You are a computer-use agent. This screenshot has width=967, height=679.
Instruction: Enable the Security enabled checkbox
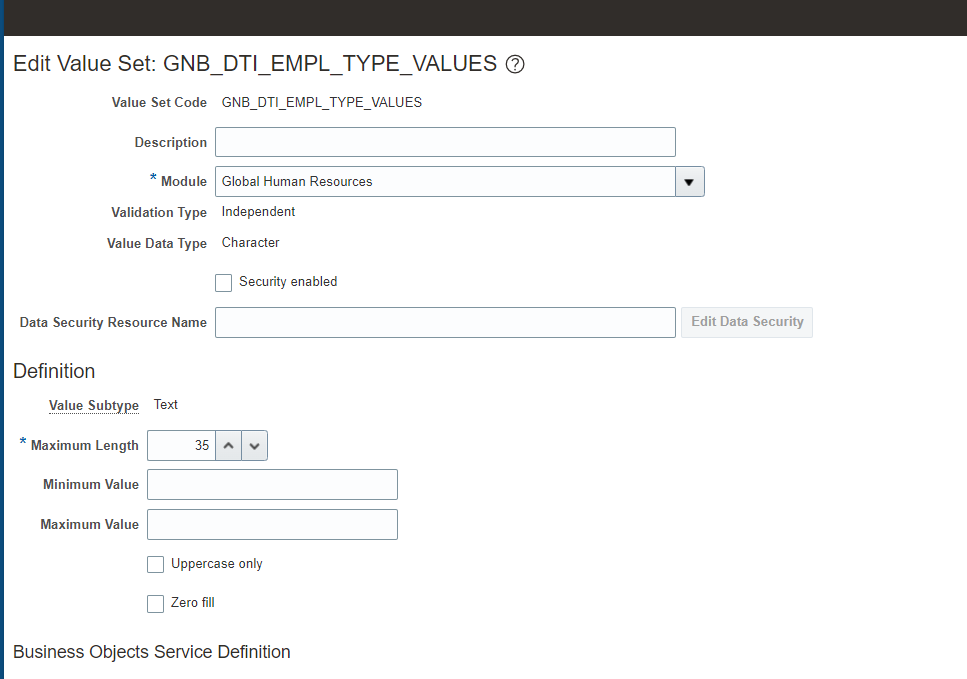(x=223, y=282)
